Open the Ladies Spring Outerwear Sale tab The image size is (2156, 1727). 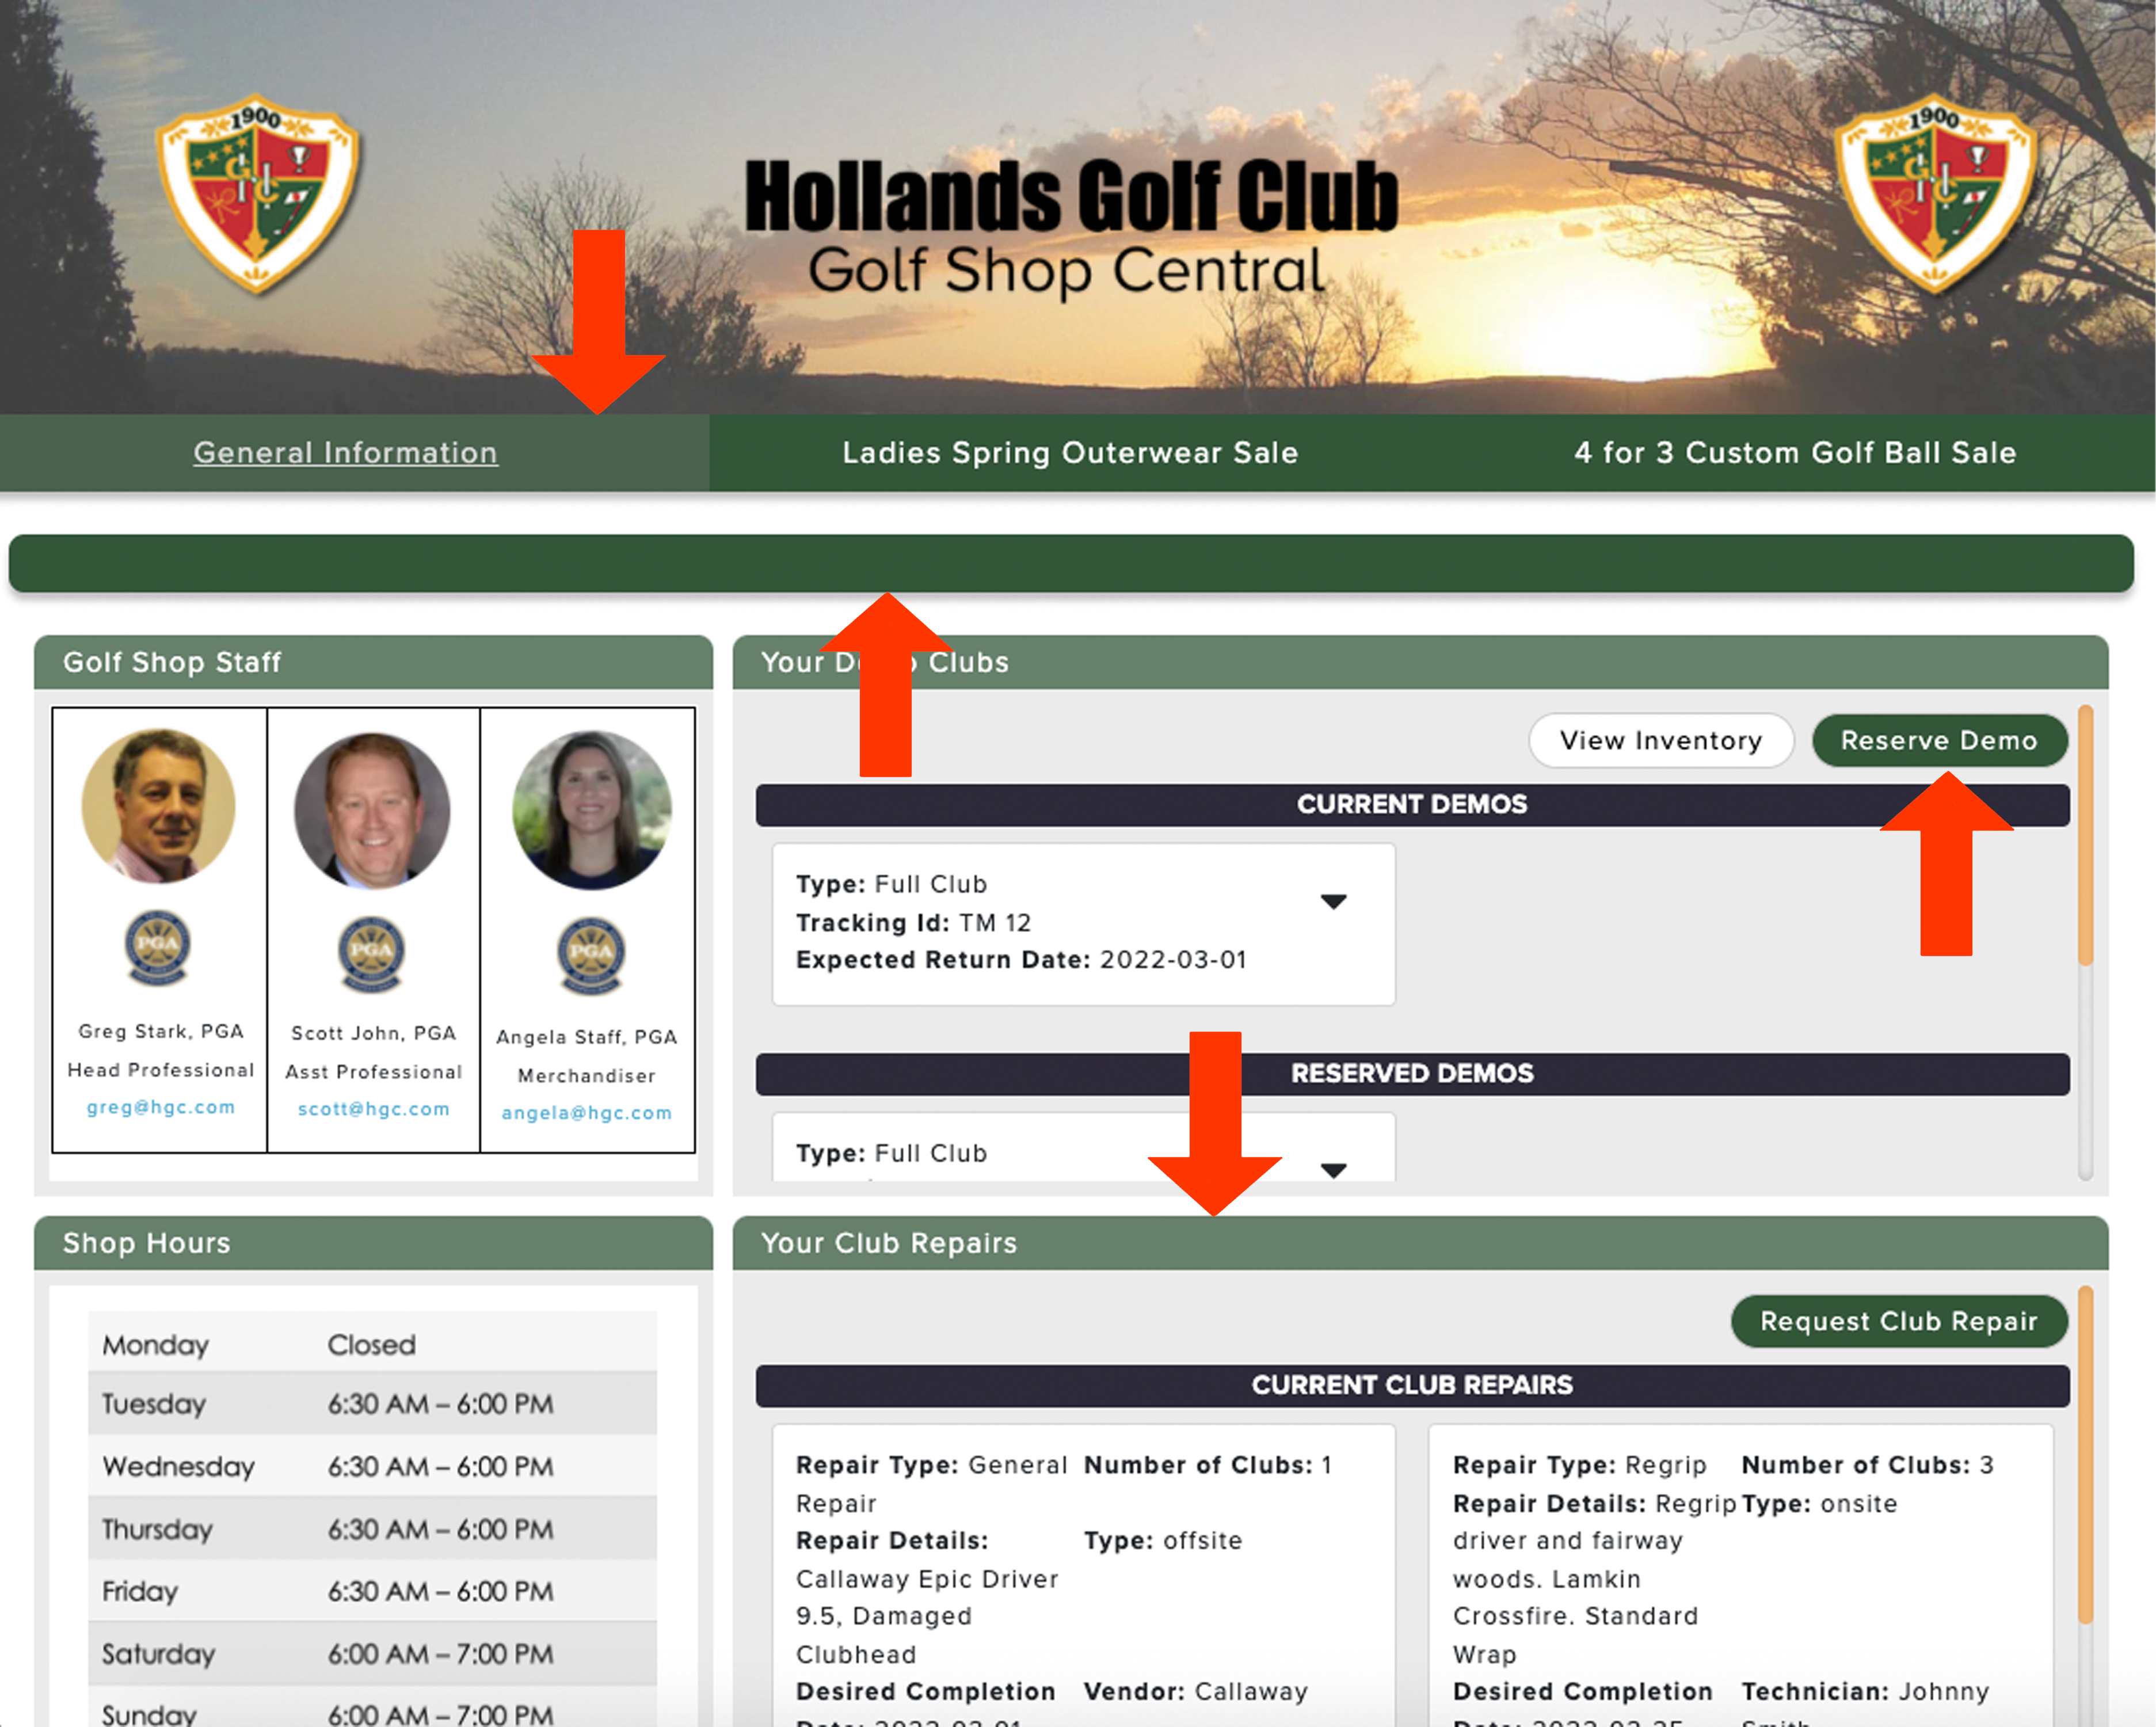1070,453
